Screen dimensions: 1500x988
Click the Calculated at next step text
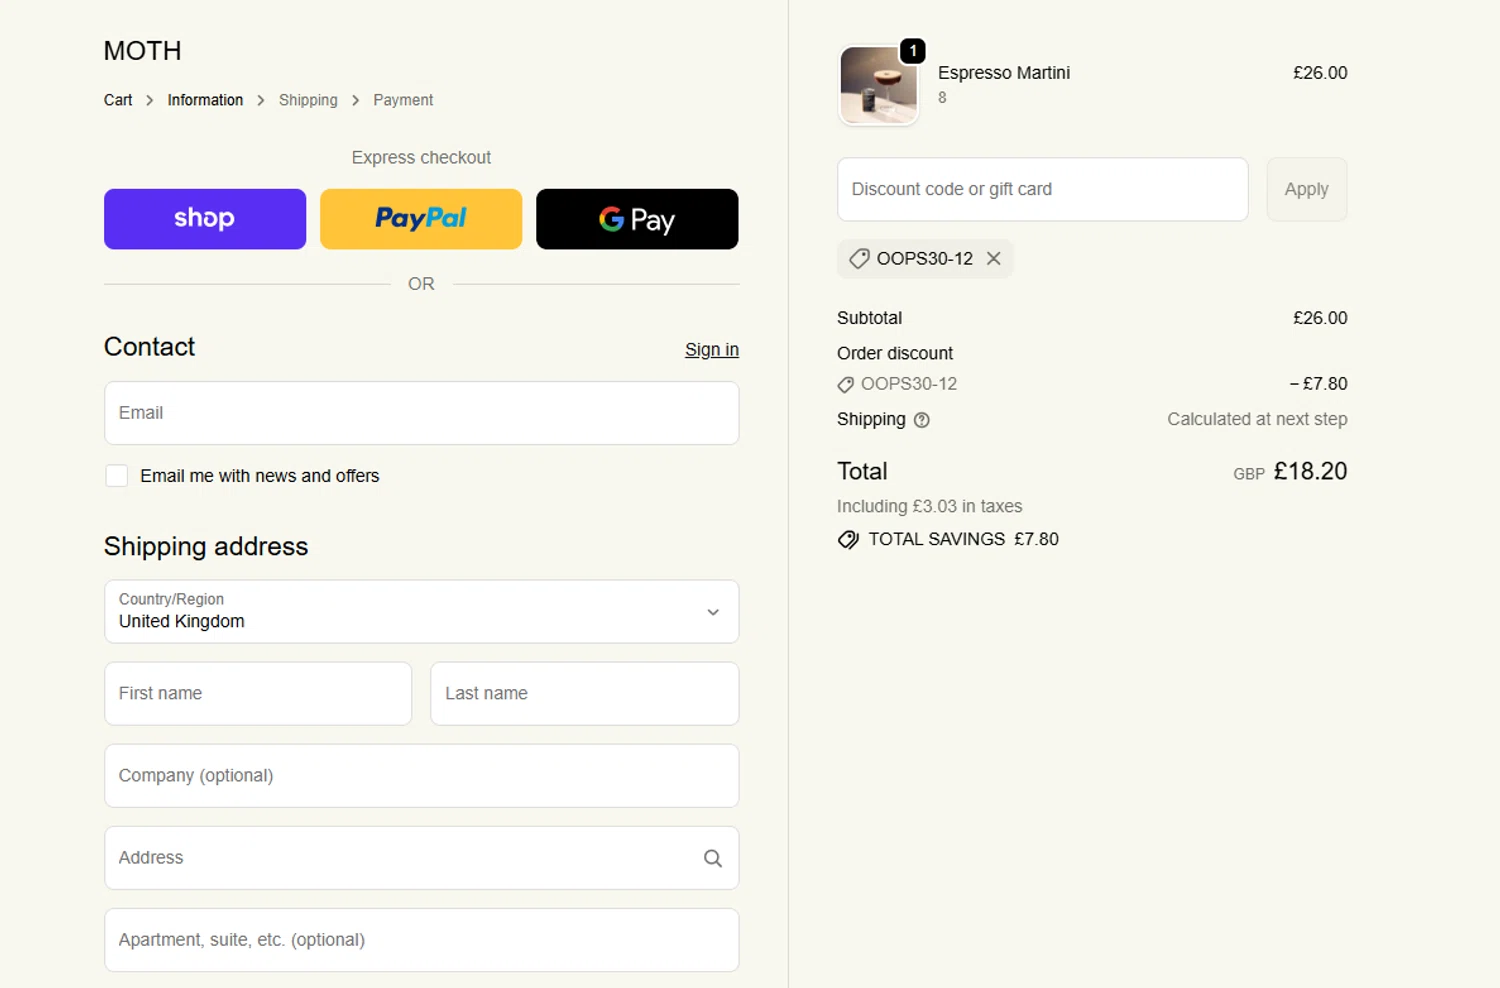pyautogui.click(x=1257, y=419)
